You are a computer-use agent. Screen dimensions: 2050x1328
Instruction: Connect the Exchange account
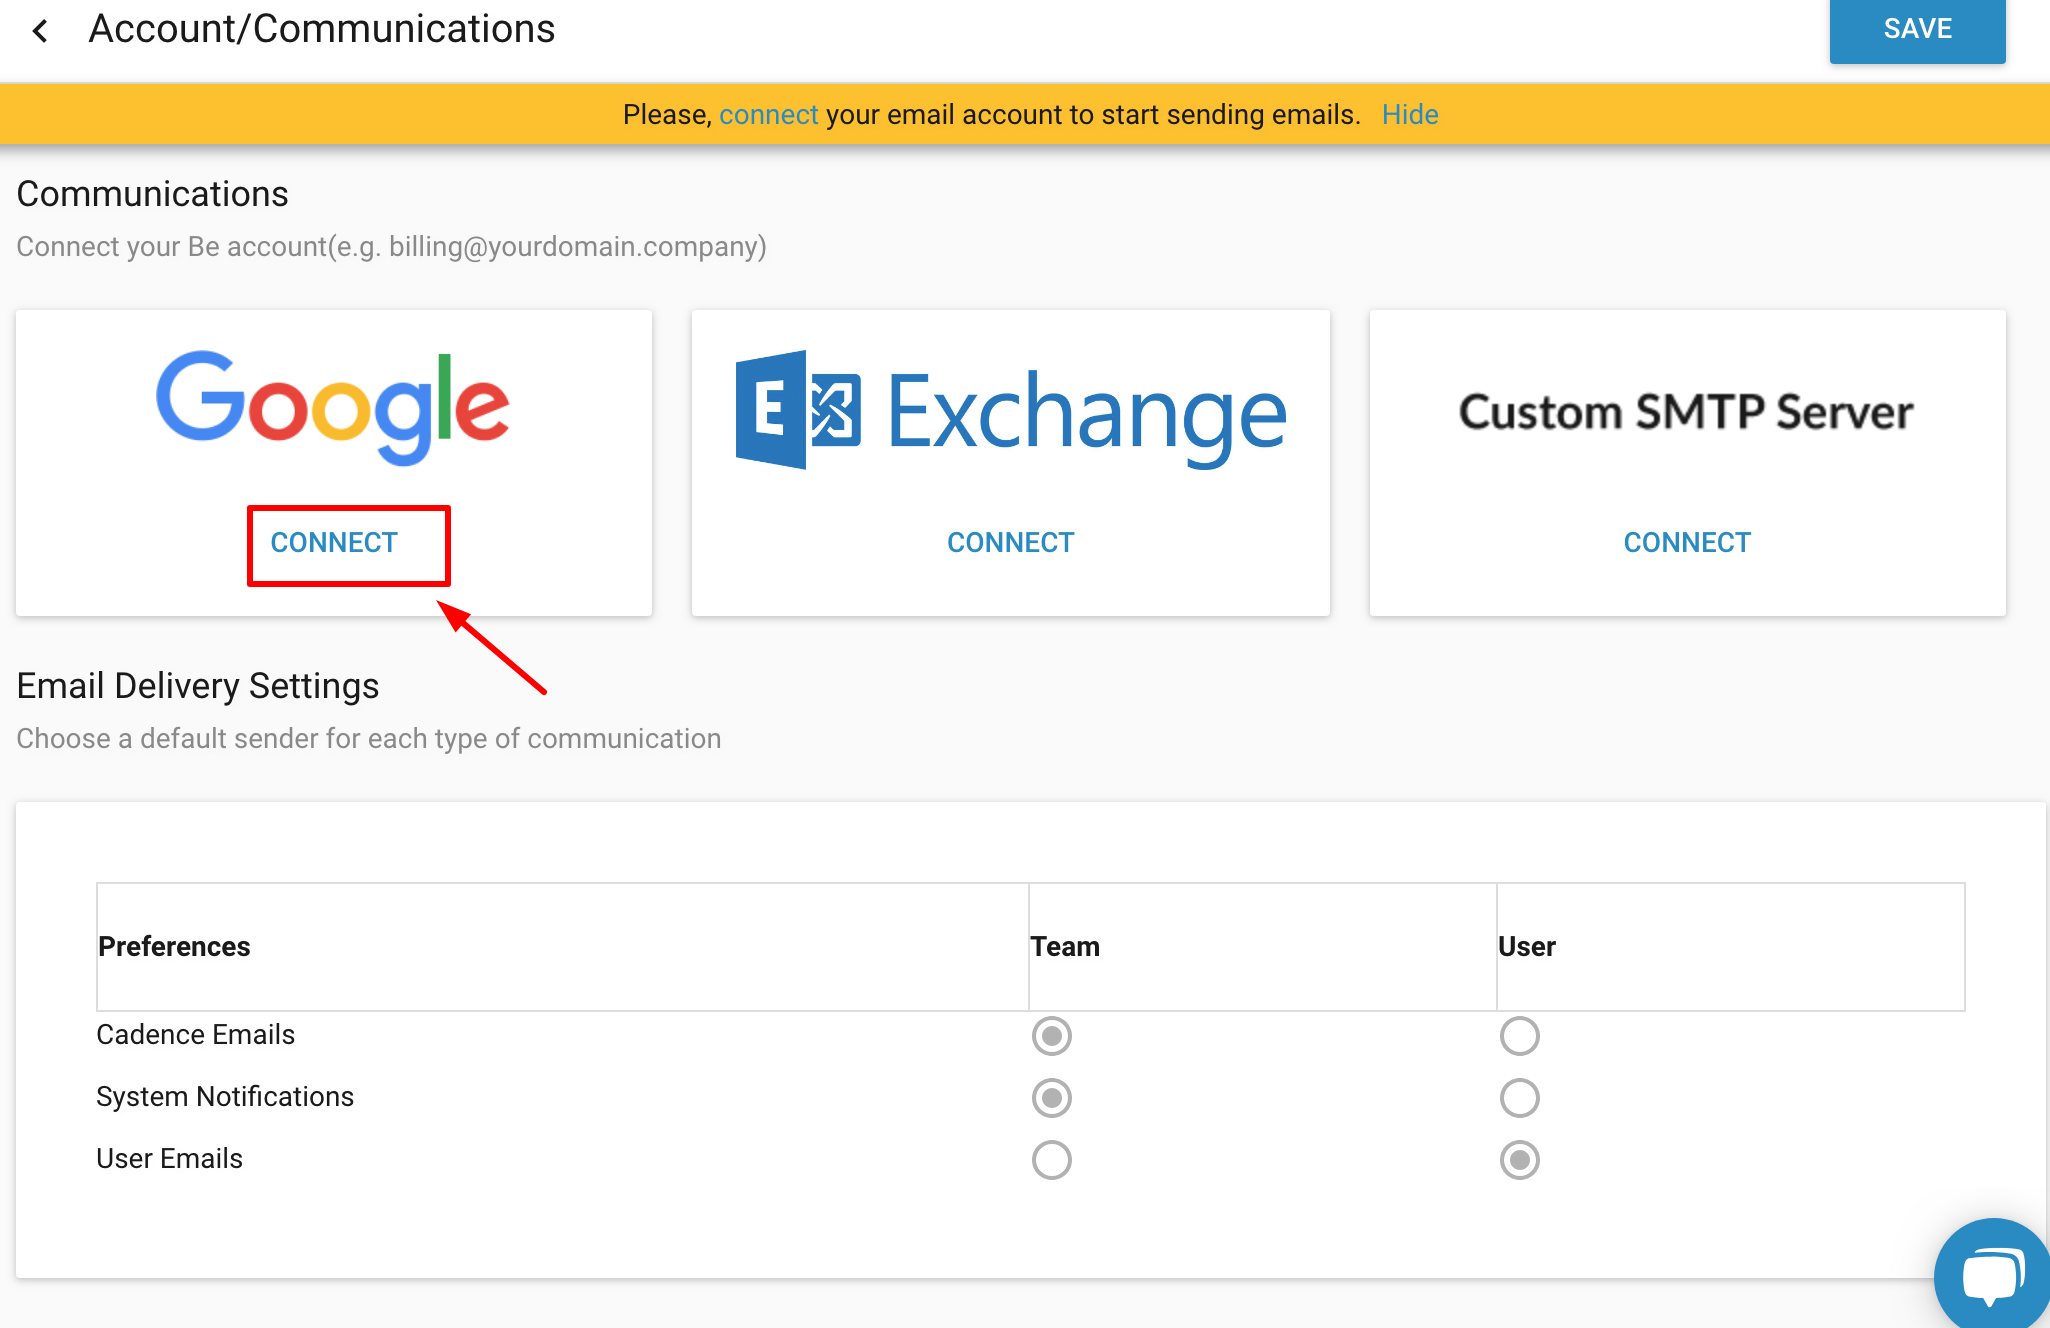point(1010,542)
